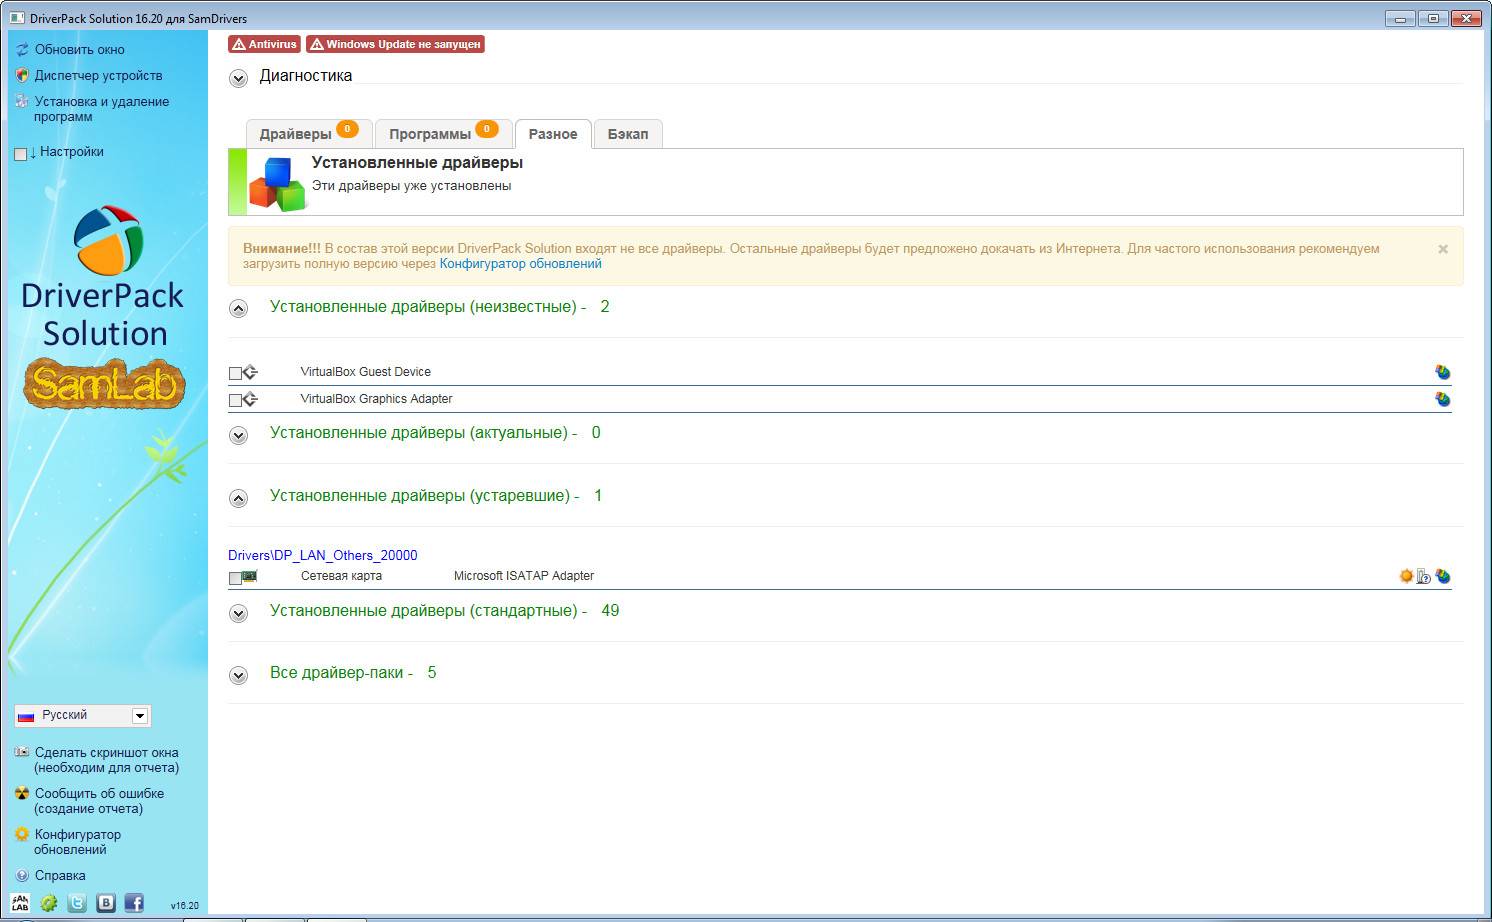Open the Русский language dropdown arrow
Screen dimensions: 1492x922
pos(140,716)
